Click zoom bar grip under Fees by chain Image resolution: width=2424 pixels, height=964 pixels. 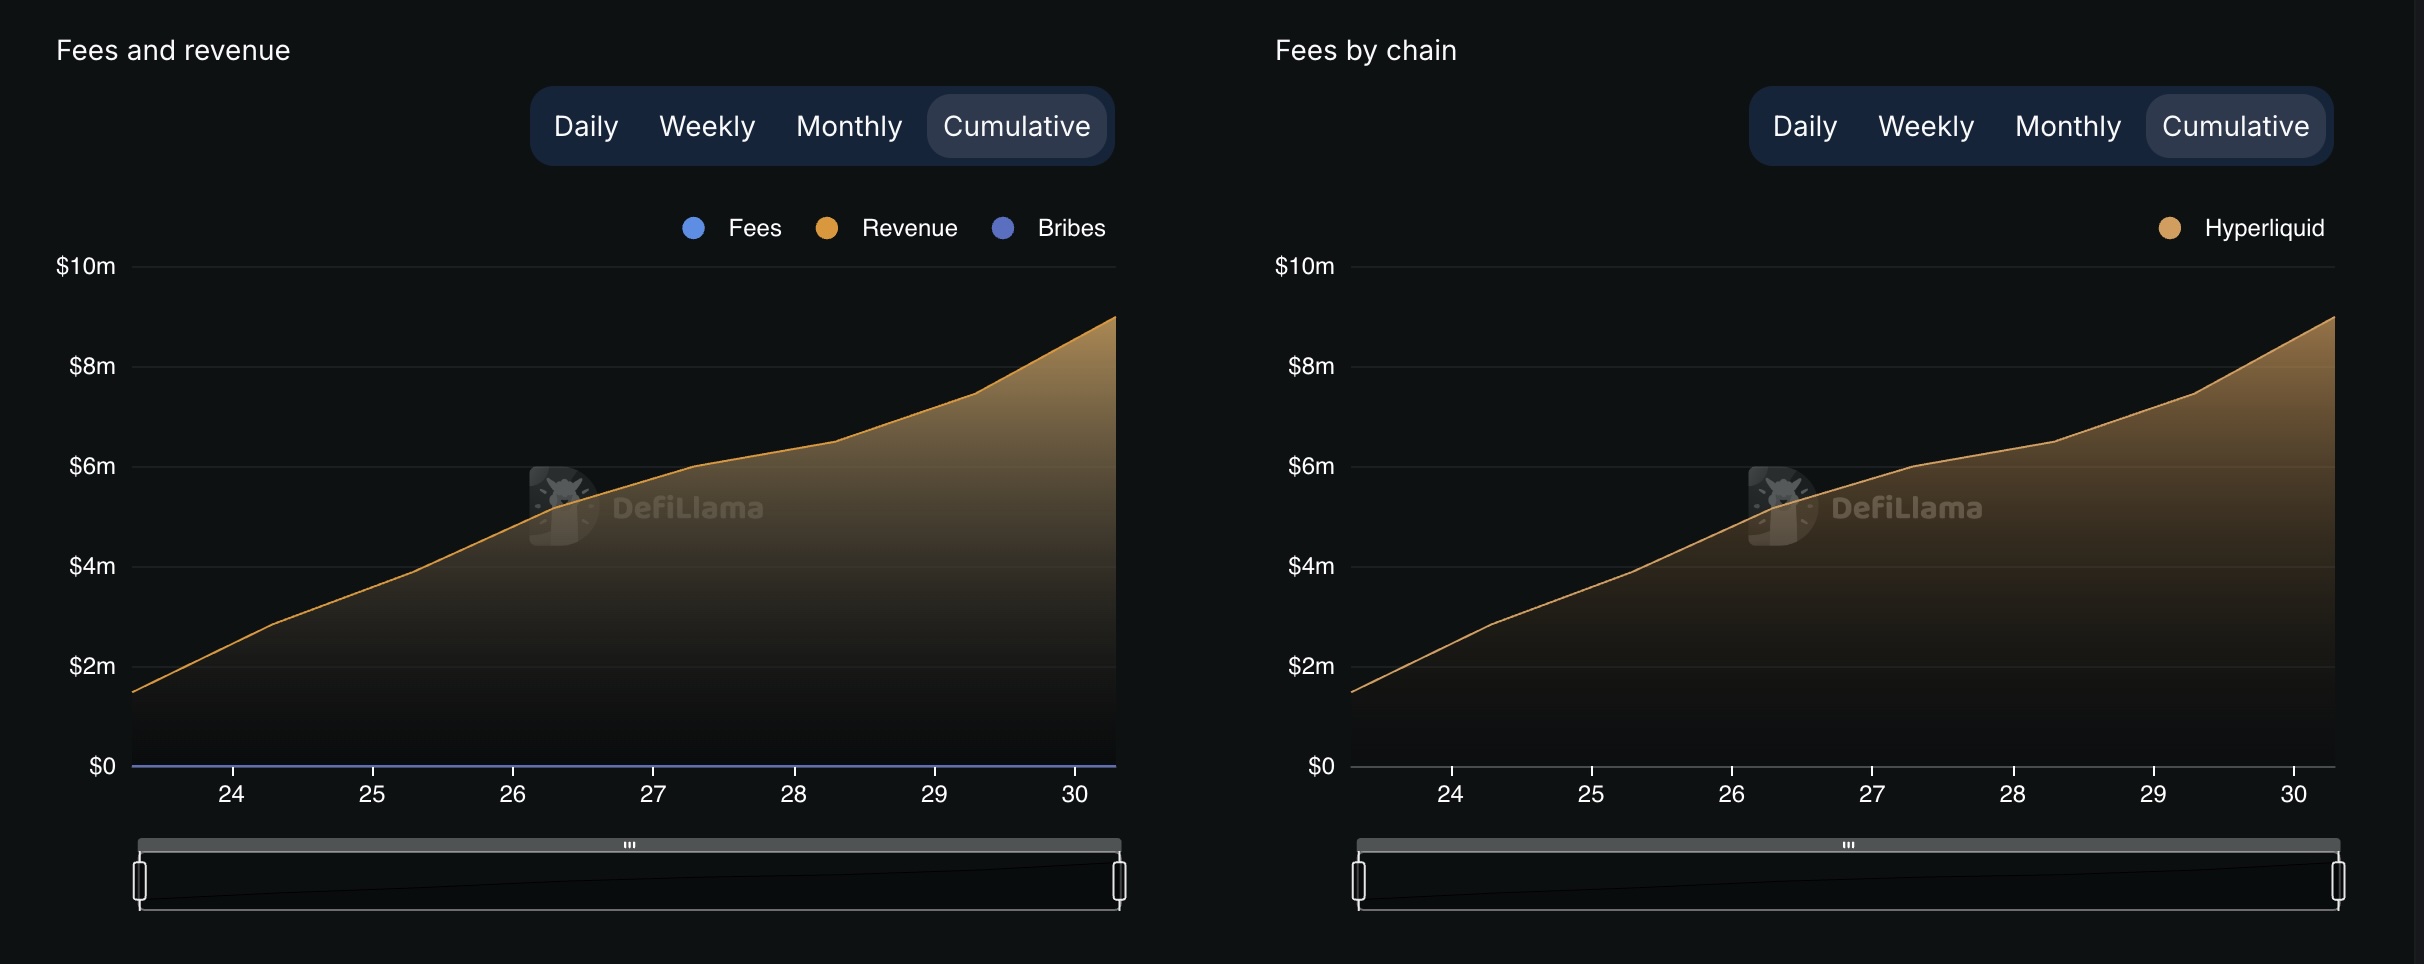tap(1848, 845)
